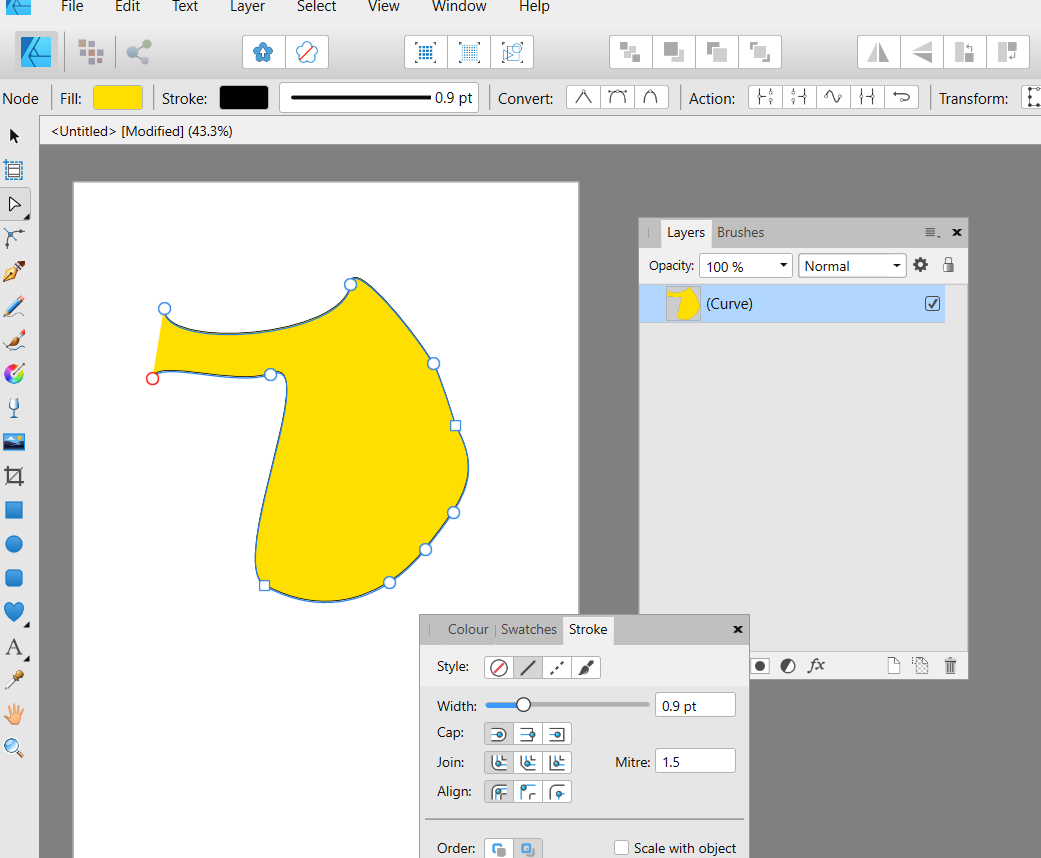Select the Ellipse shape tool
This screenshot has width=1041, height=858.
(14, 544)
